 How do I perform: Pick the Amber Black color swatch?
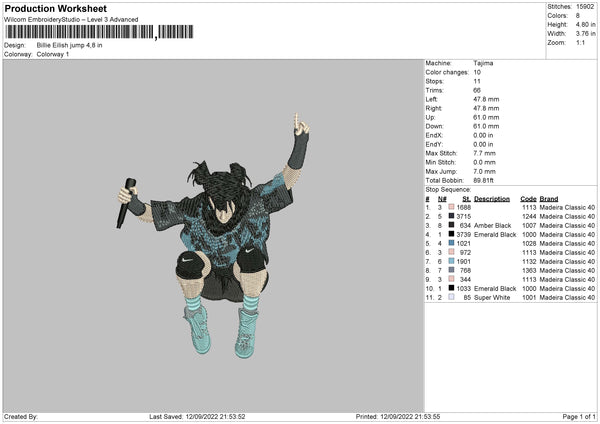(x=452, y=225)
